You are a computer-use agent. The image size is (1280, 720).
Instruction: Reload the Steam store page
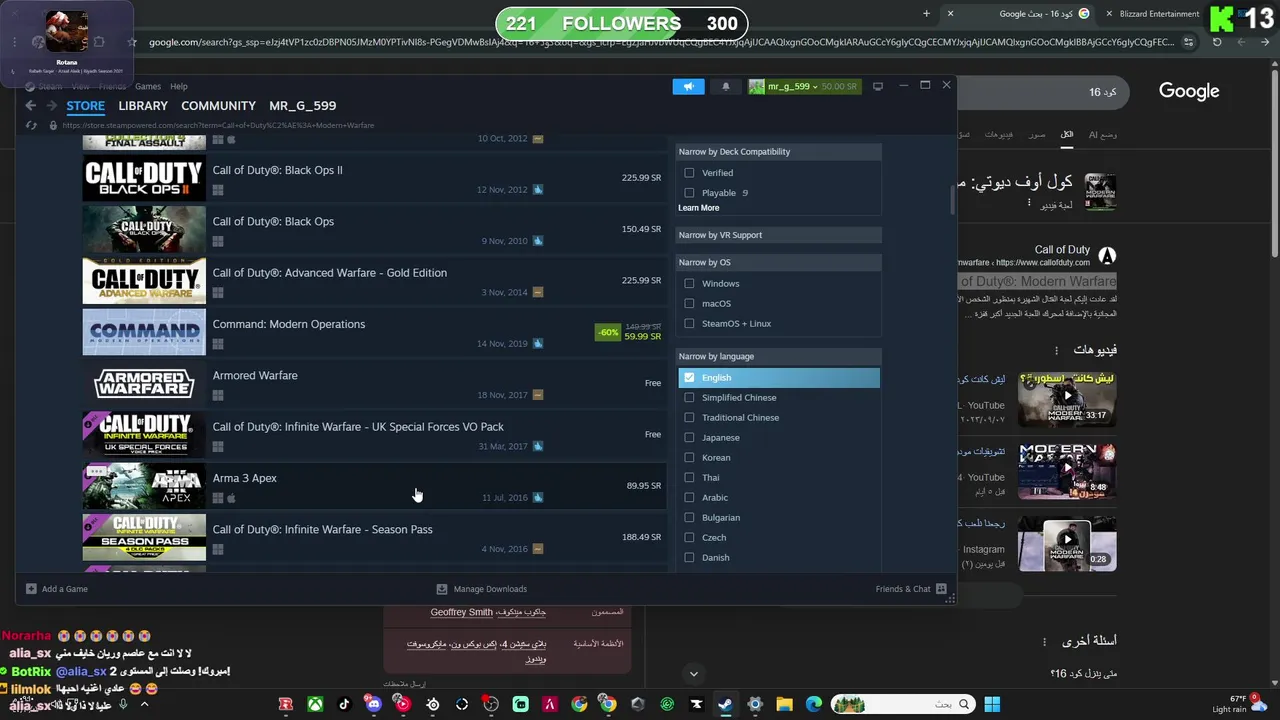tap(31, 125)
